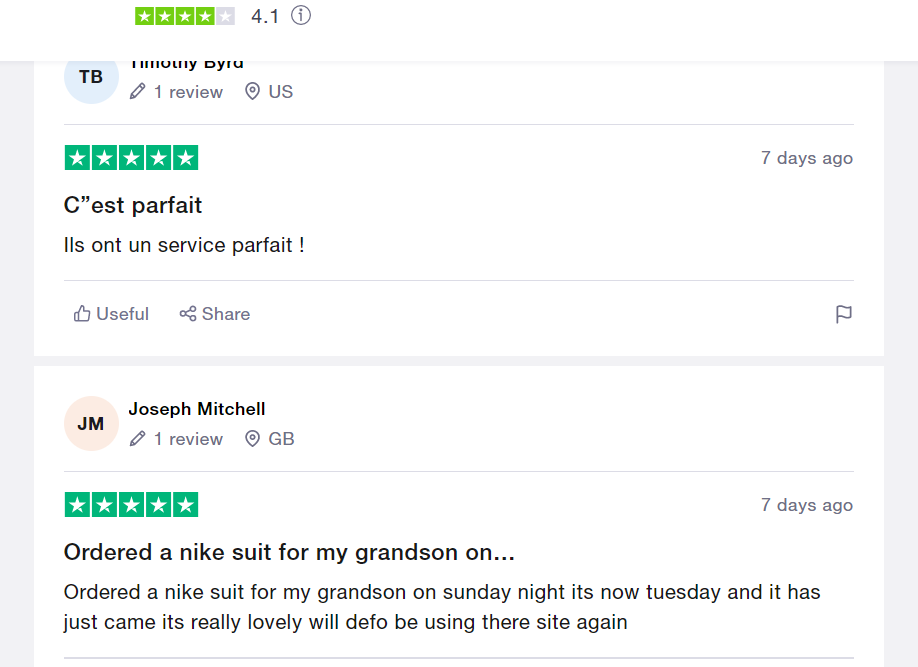
Task: Flag the C"est parfait review
Action: click(844, 314)
